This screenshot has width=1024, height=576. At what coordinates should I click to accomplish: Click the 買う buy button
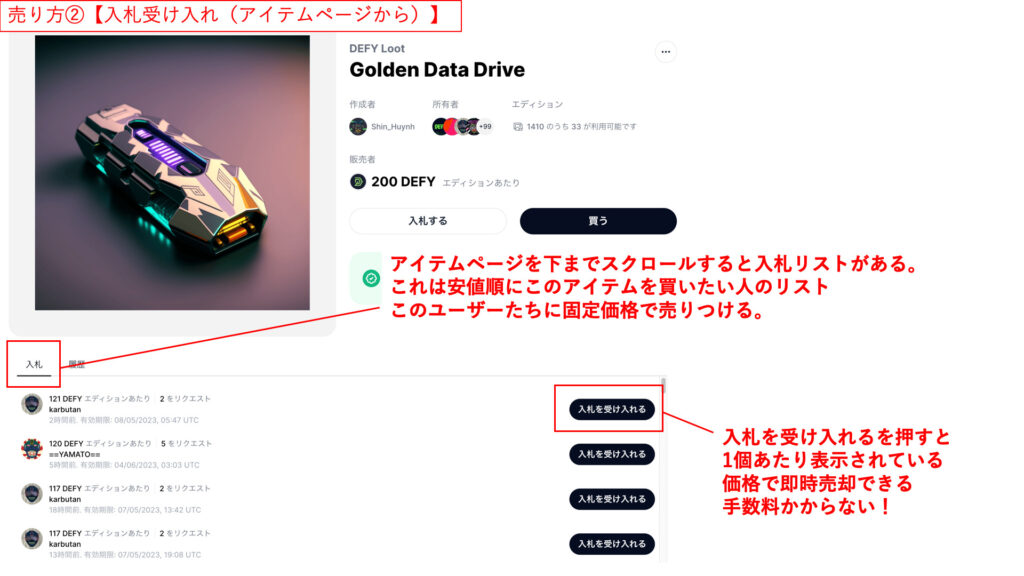[x=598, y=221]
